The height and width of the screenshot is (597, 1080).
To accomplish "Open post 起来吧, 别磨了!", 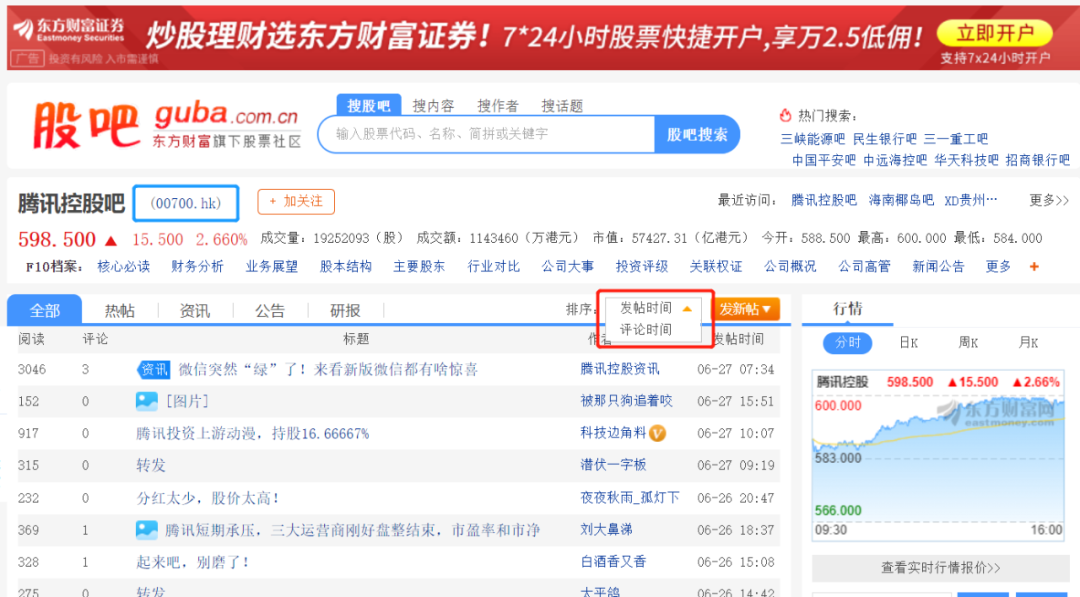I will 193,563.
